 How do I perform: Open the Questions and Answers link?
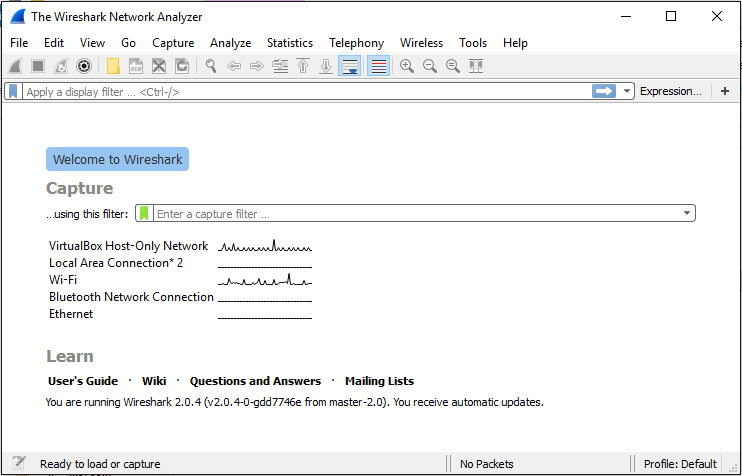(255, 381)
